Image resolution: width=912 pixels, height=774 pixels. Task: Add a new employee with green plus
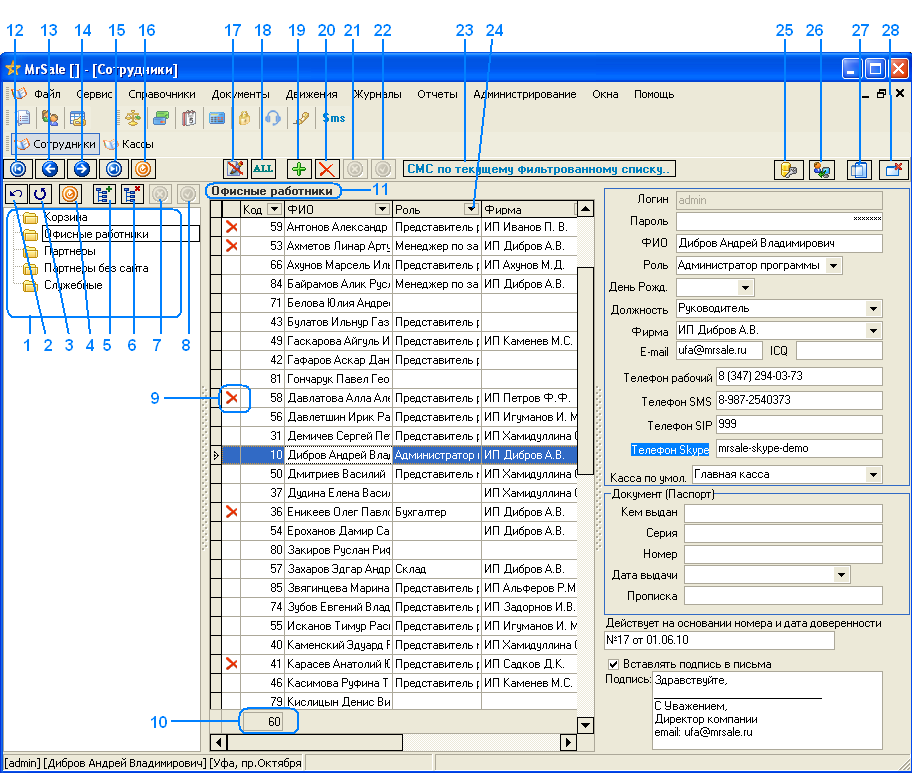(299, 169)
